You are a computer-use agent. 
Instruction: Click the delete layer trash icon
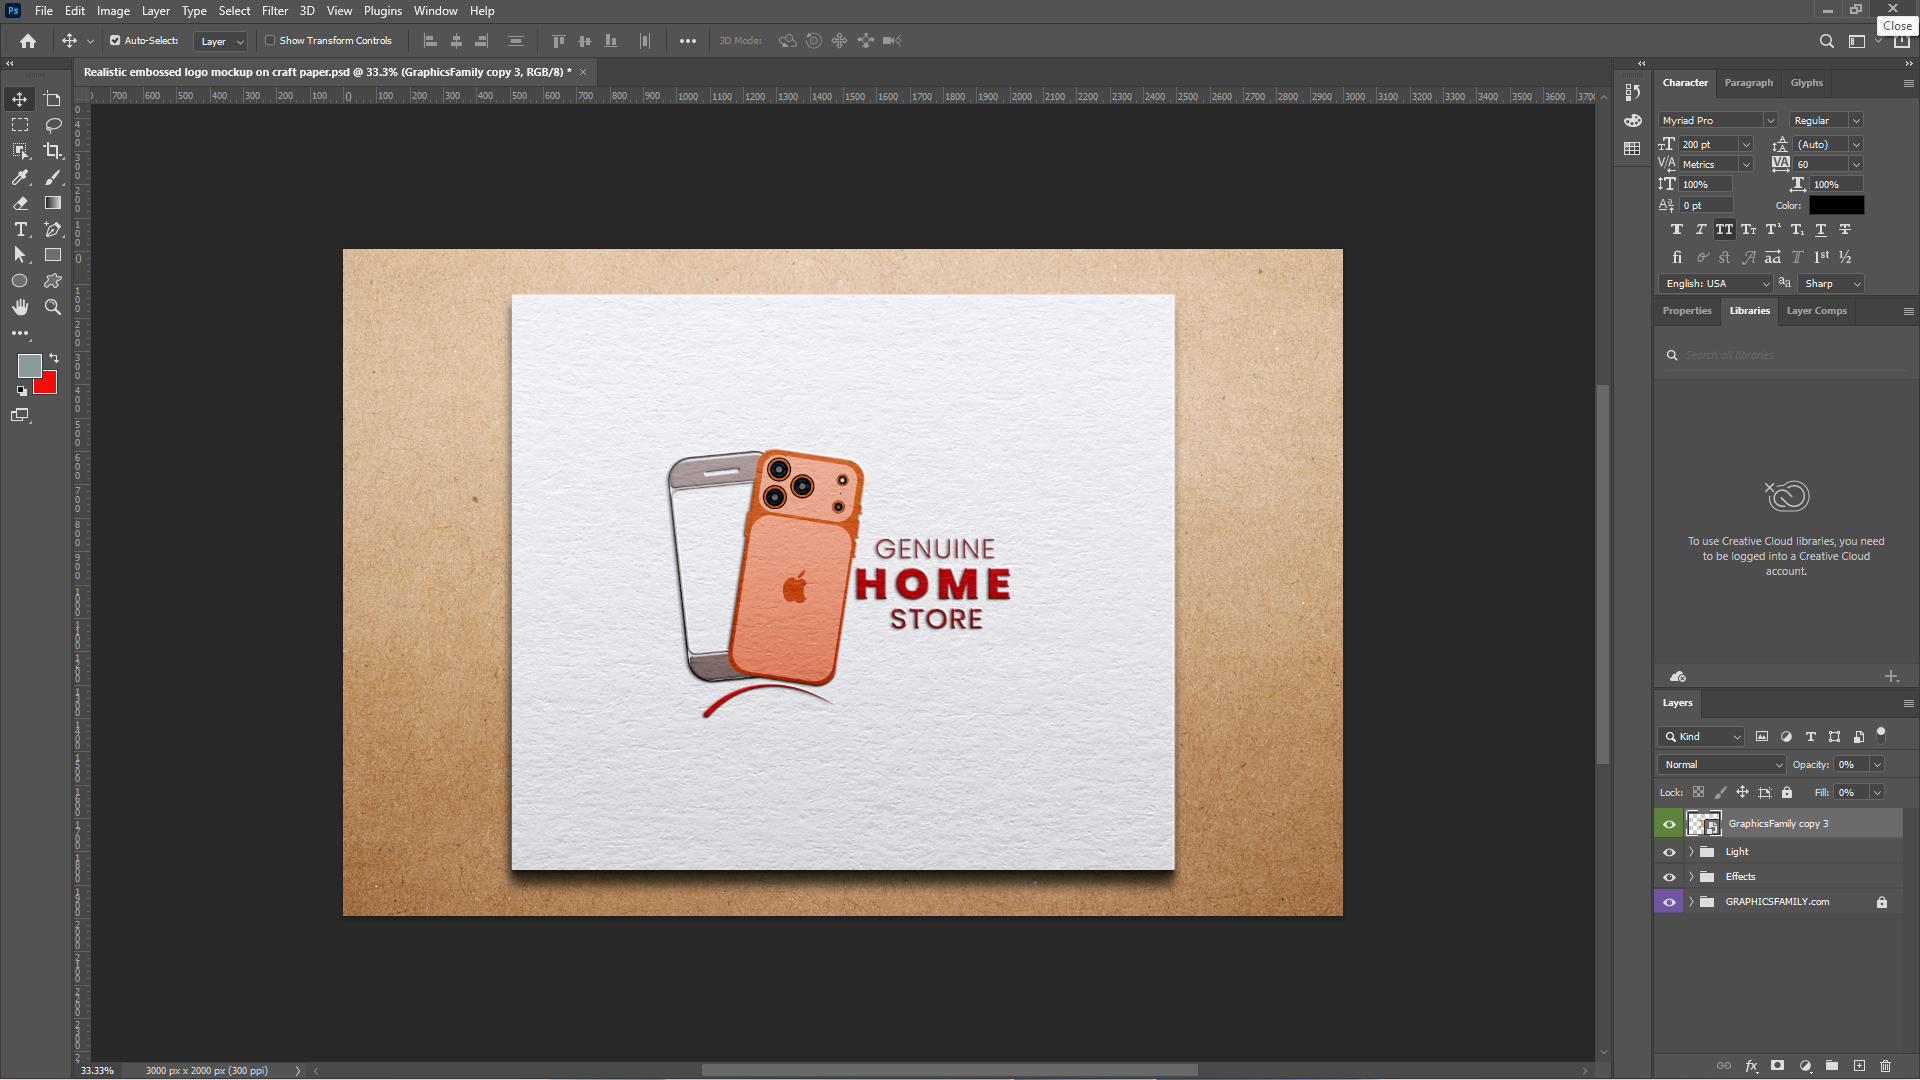point(1885,1066)
